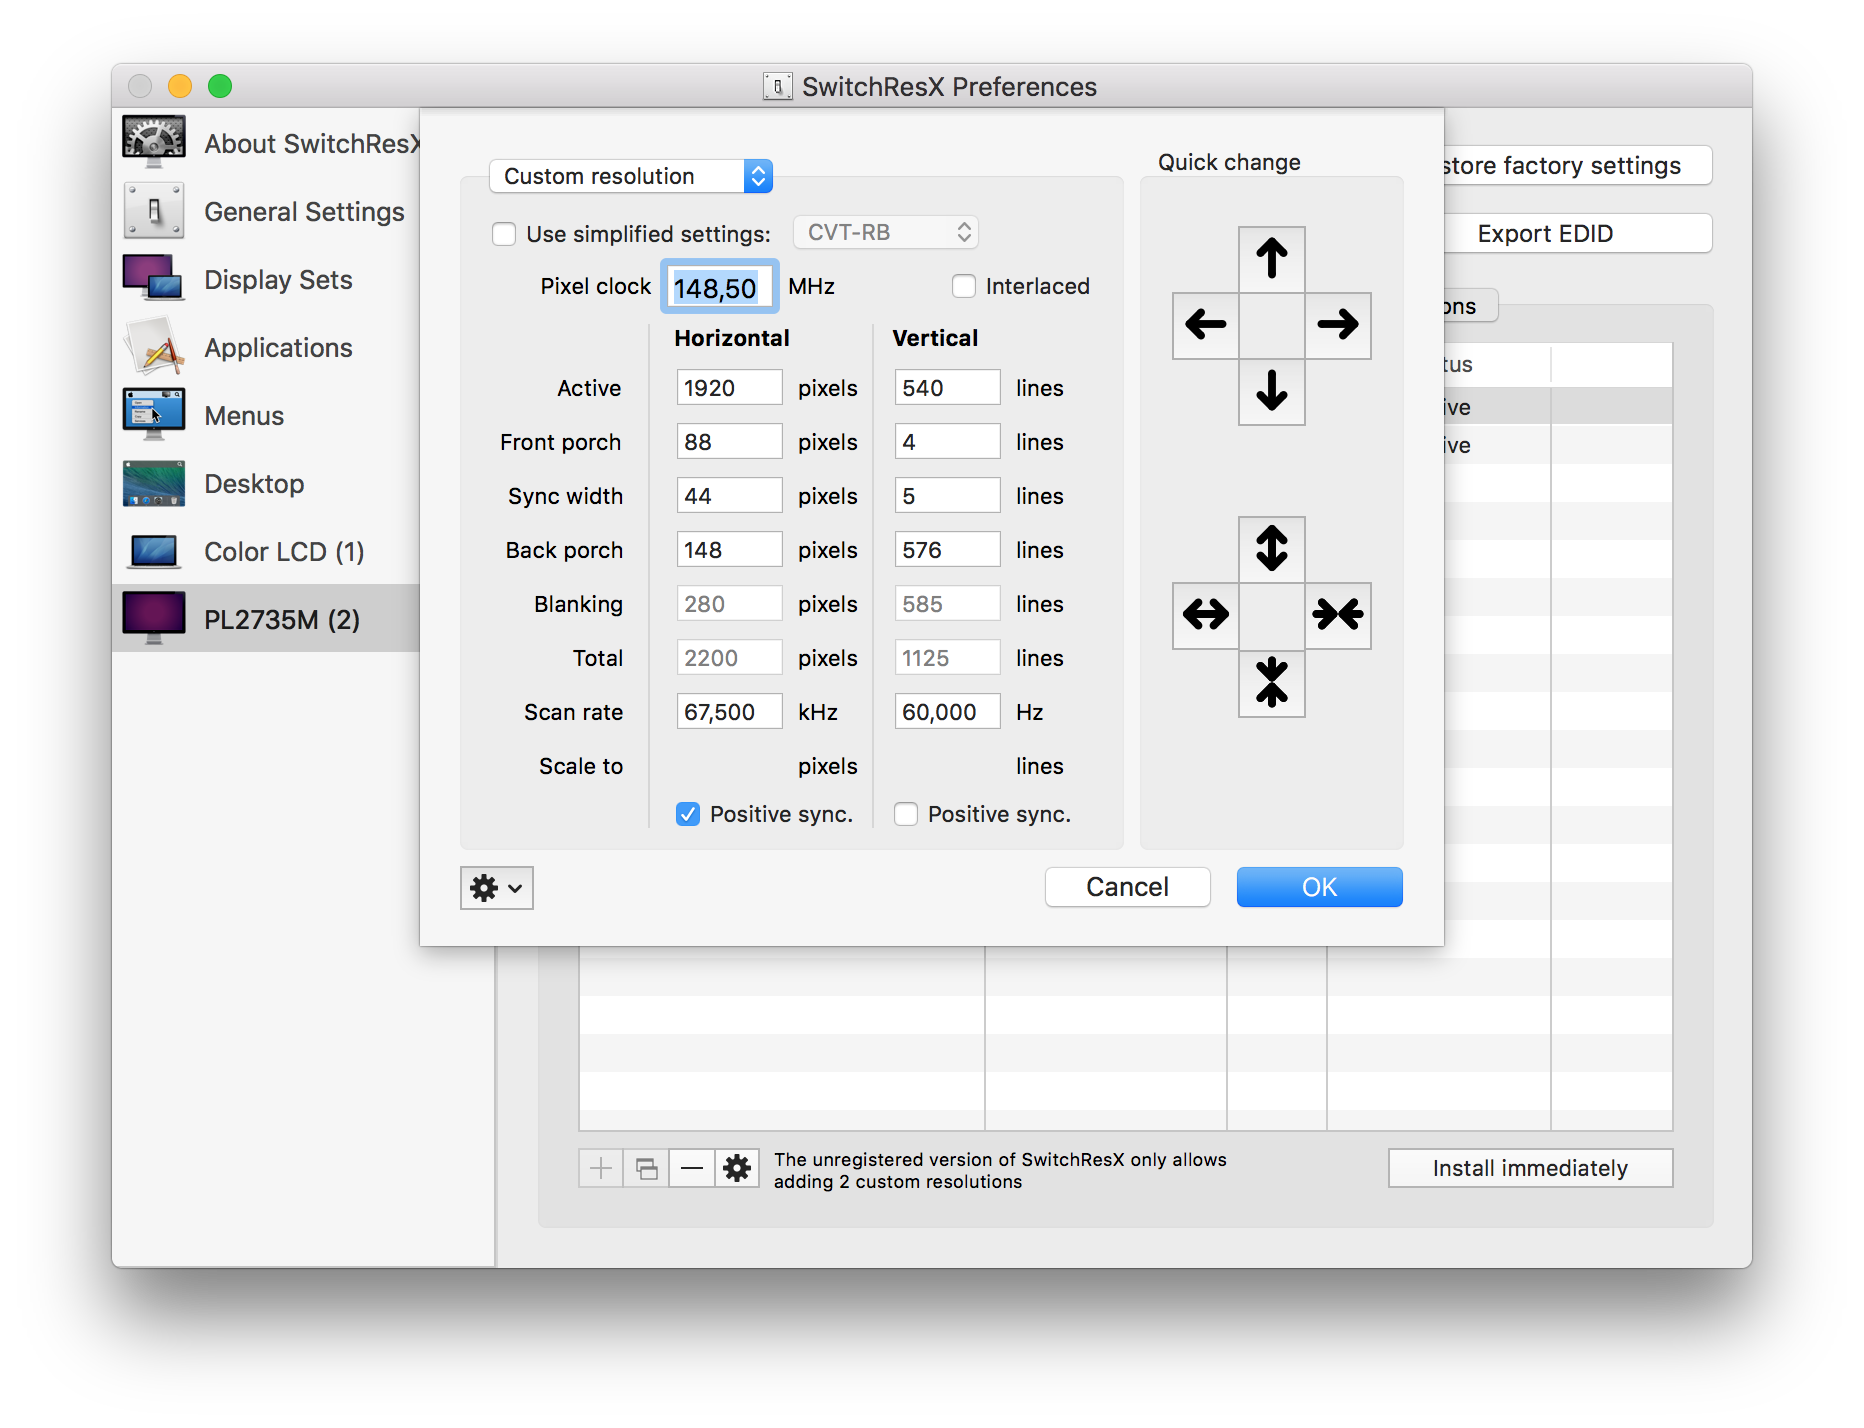Image resolution: width=1864 pixels, height=1428 pixels.
Task: Click the Vertical Total 1125 field
Action: [947, 657]
